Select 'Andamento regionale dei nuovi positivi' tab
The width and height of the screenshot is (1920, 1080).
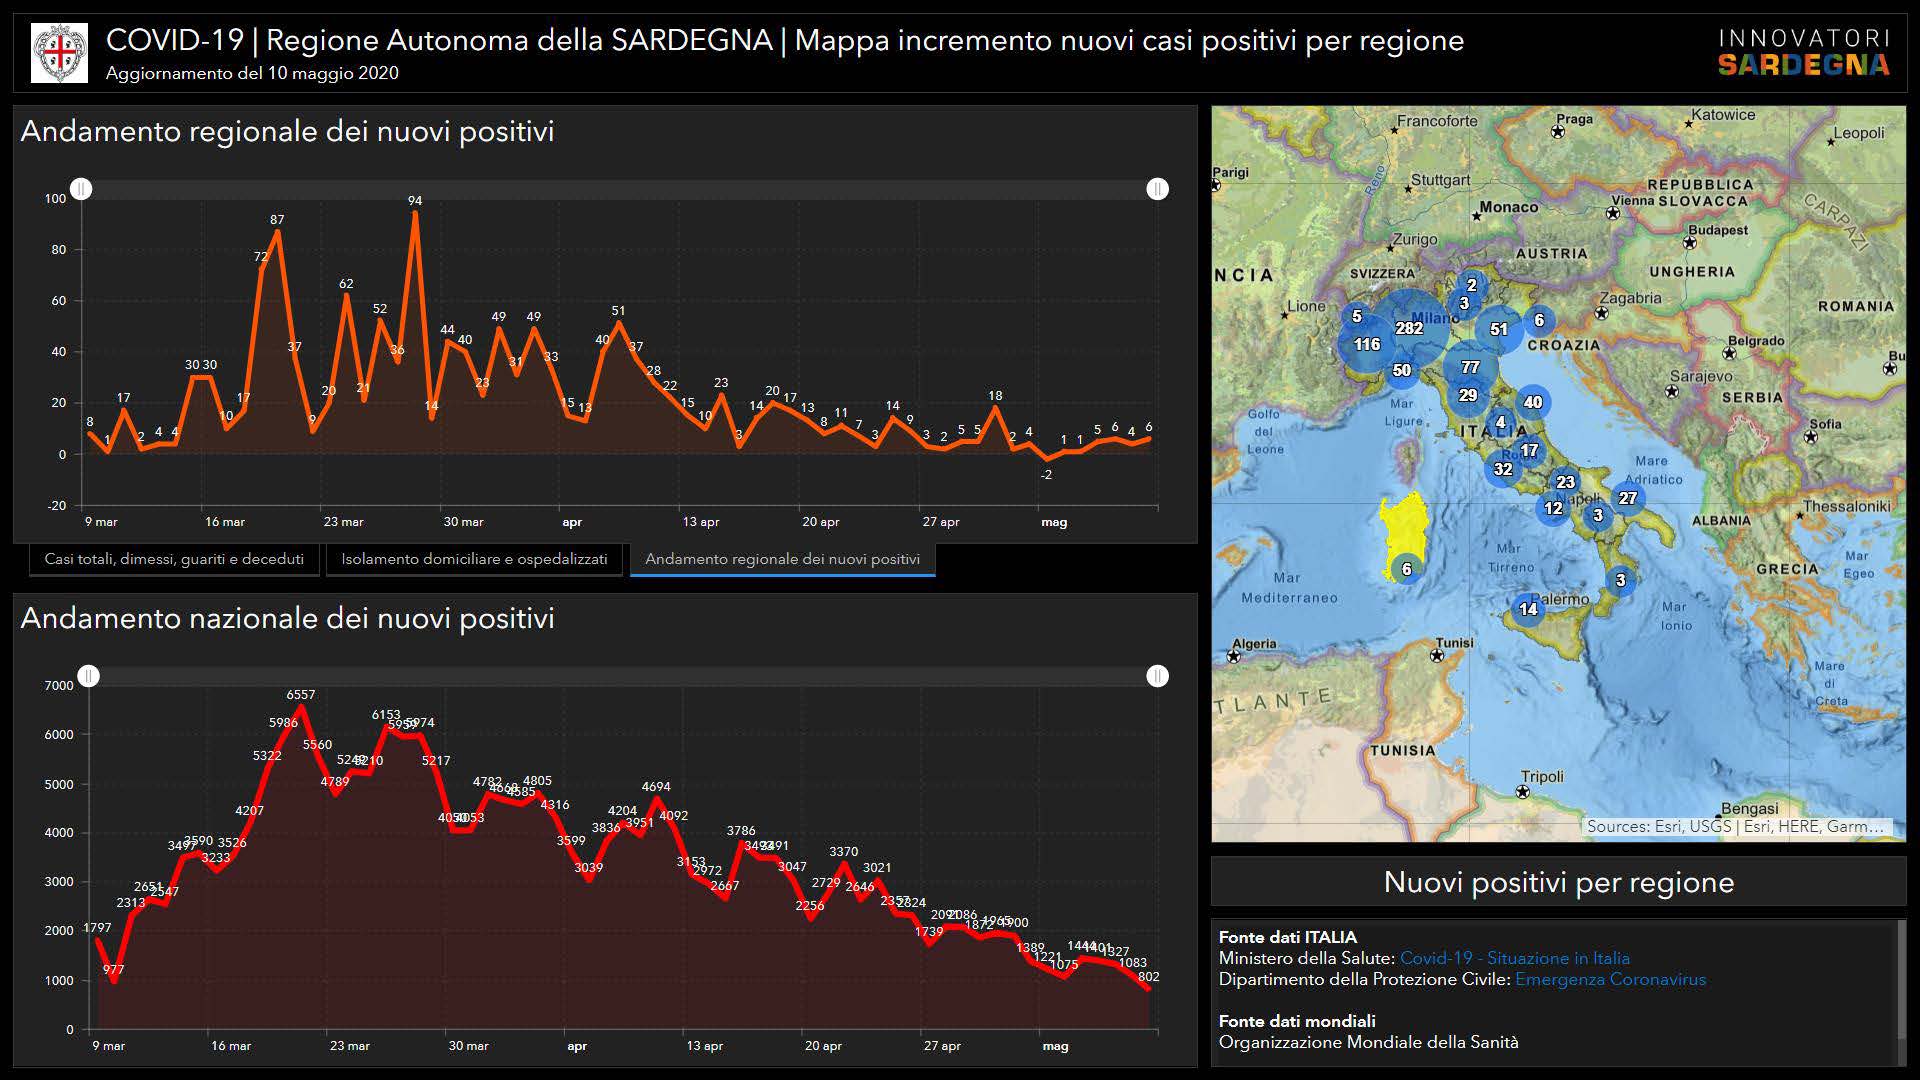pos(782,559)
